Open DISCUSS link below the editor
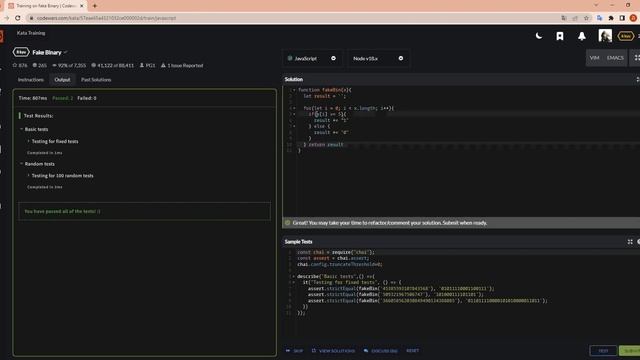 pyautogui.click(x=380, y=351)
